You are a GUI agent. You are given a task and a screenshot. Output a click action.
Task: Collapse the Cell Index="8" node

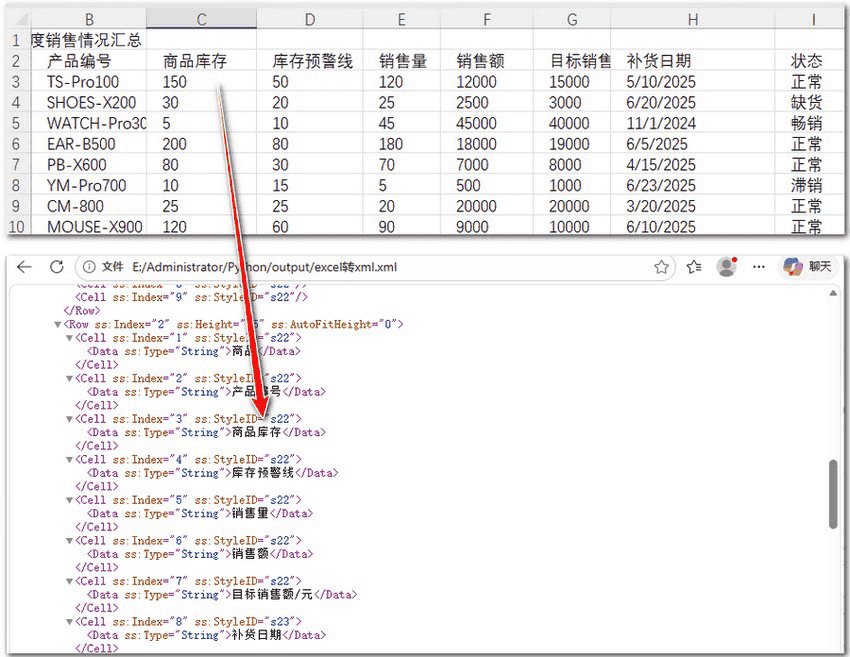(69, 622)
